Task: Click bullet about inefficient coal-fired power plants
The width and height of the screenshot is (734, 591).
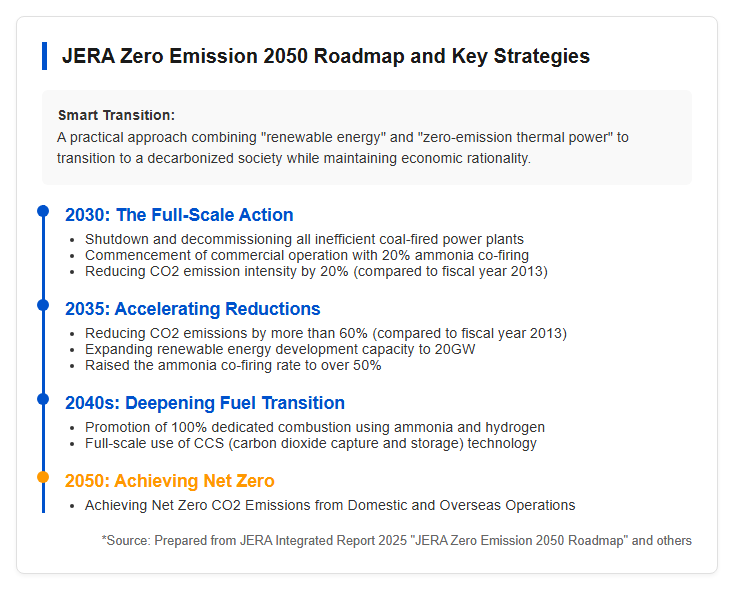Action: point(304,239)
